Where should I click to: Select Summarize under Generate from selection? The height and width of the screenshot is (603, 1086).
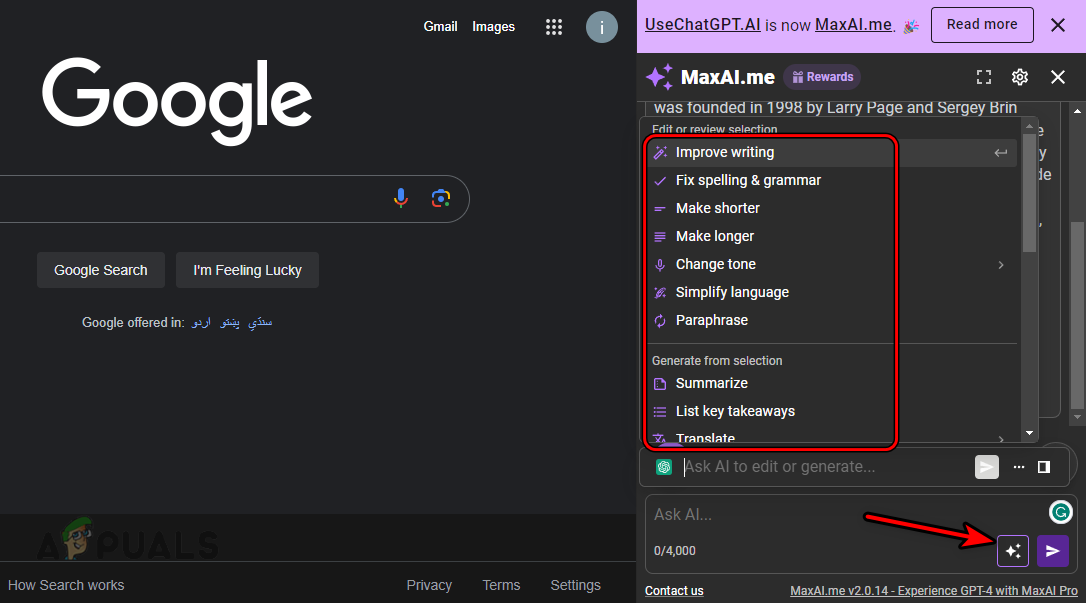tap(711, 383)
